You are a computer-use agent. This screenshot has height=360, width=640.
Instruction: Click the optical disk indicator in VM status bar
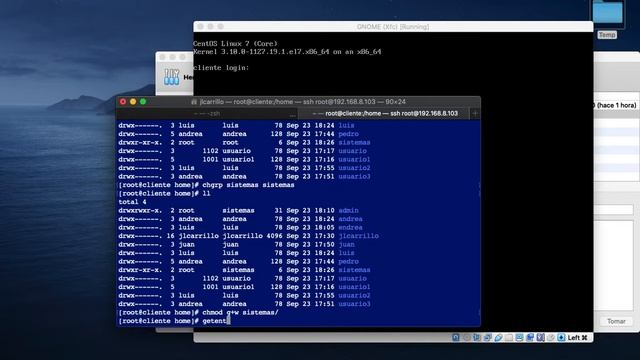[467, 338]
